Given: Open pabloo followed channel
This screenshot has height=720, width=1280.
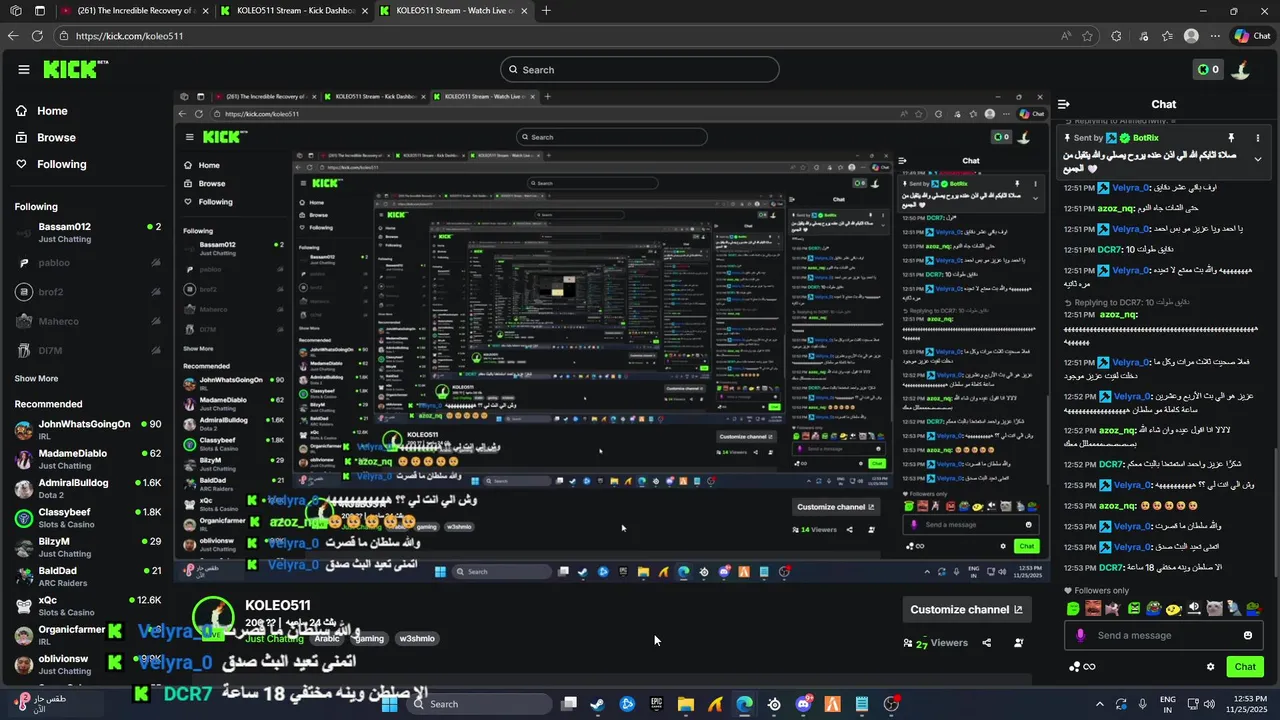Looking at the screenshot, I should click(87, 263).
